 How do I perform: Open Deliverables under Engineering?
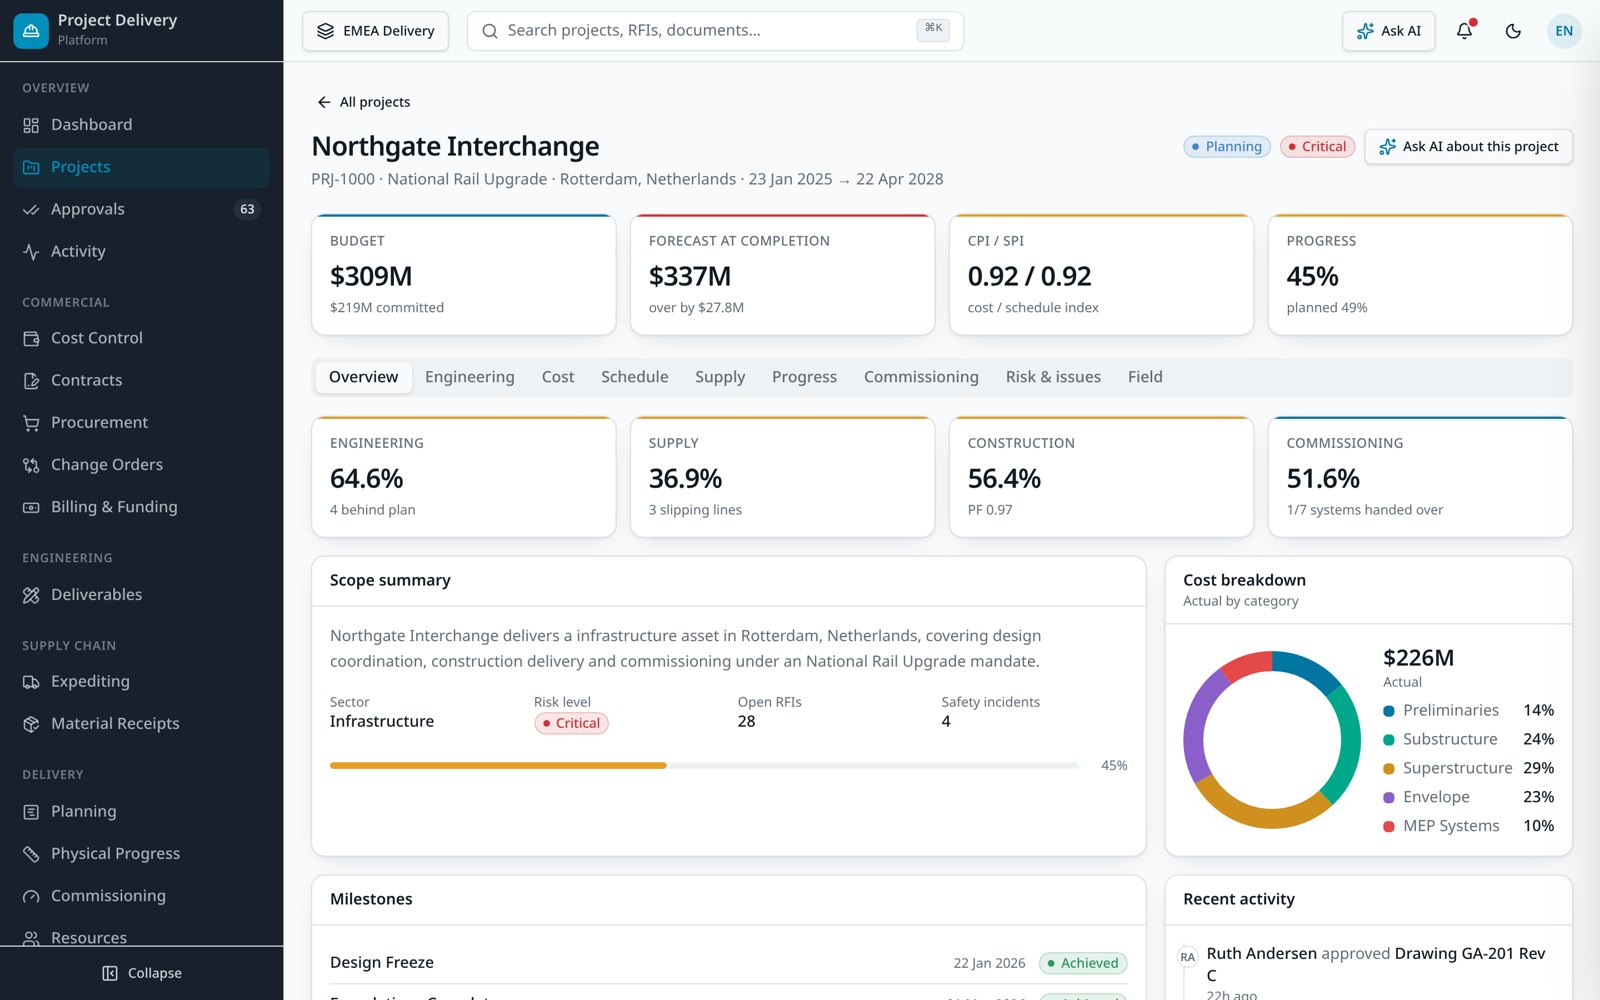click(141, 594)
